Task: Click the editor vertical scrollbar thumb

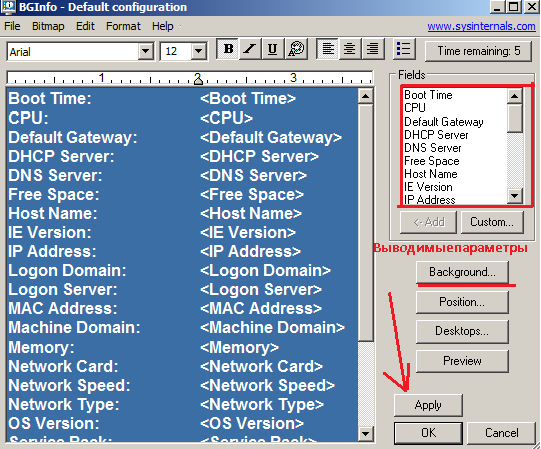Action: pyautogui.click(x=365, y=223)
